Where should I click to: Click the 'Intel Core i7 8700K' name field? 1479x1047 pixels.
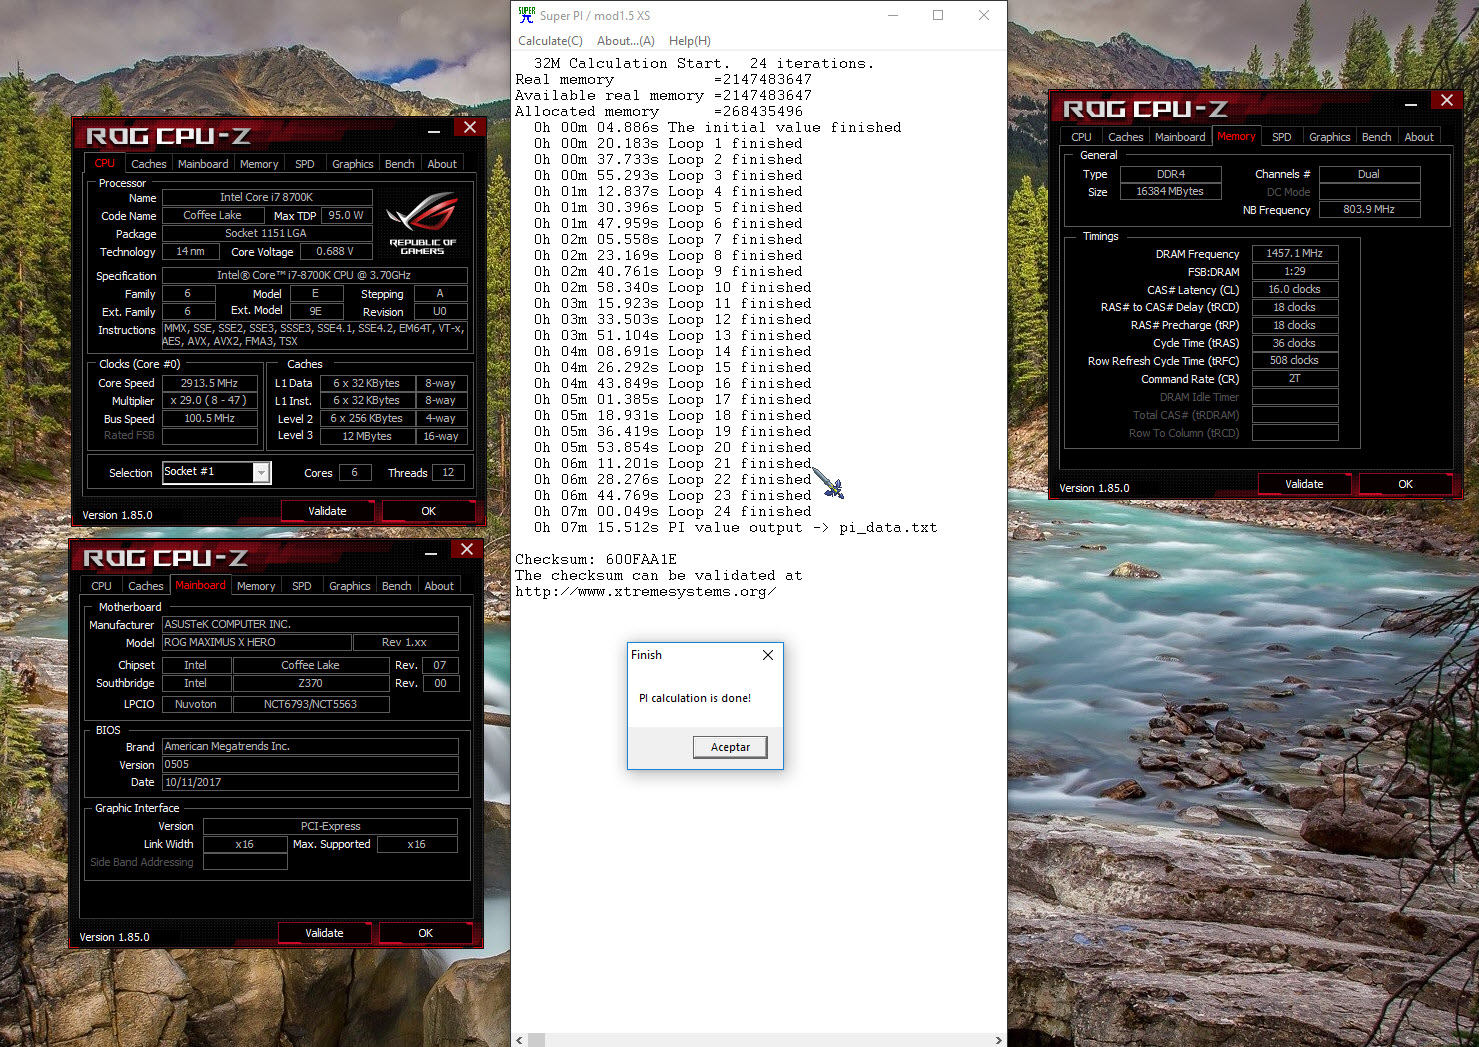pos(267,198)
